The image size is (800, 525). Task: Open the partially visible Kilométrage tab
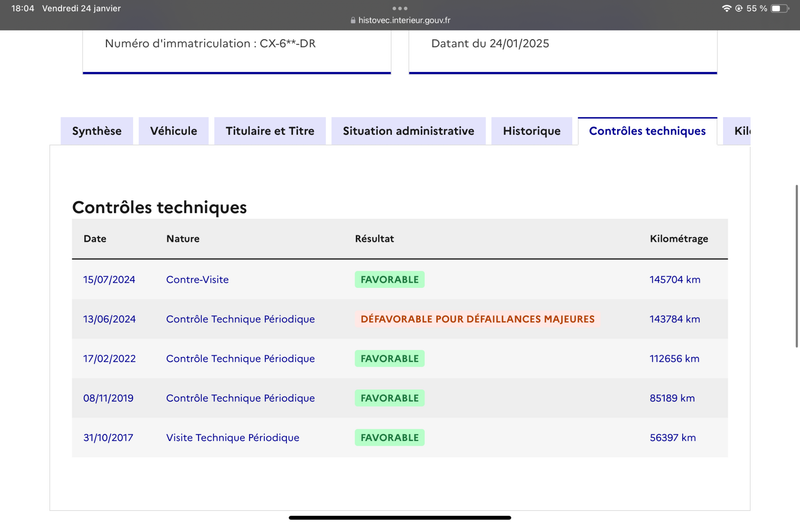click(x=737, y=131)
